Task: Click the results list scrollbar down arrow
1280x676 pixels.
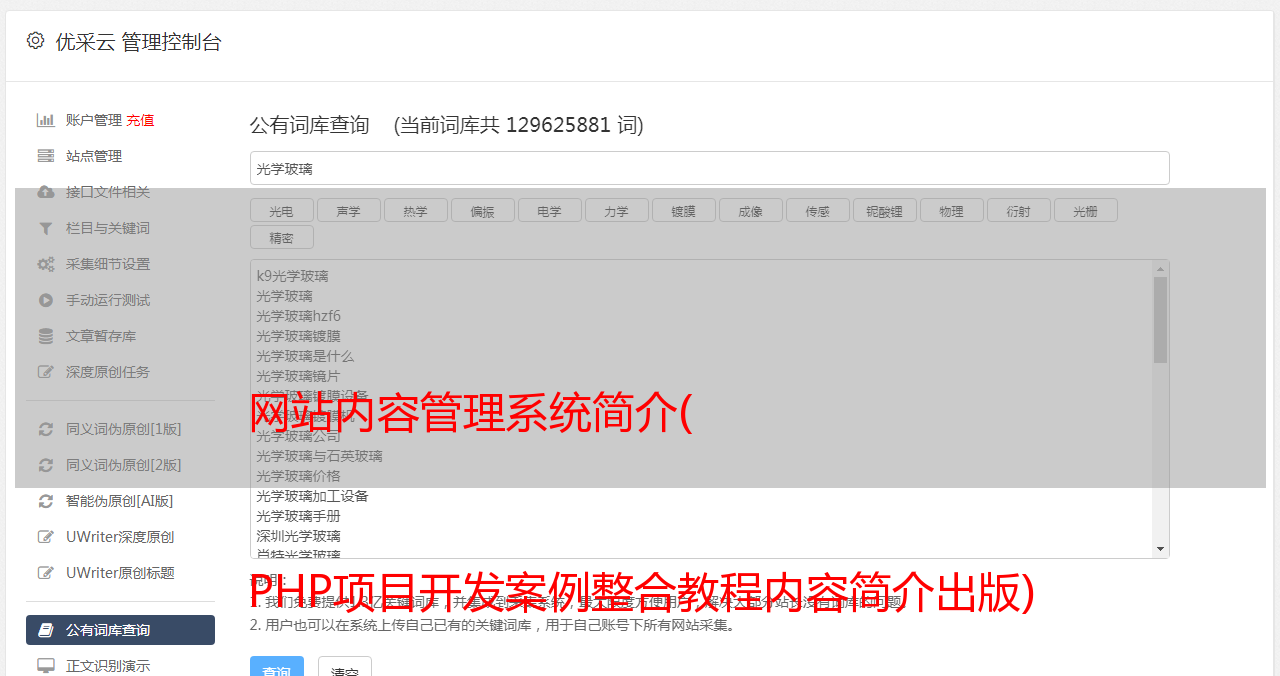Action: [1160, 549]
